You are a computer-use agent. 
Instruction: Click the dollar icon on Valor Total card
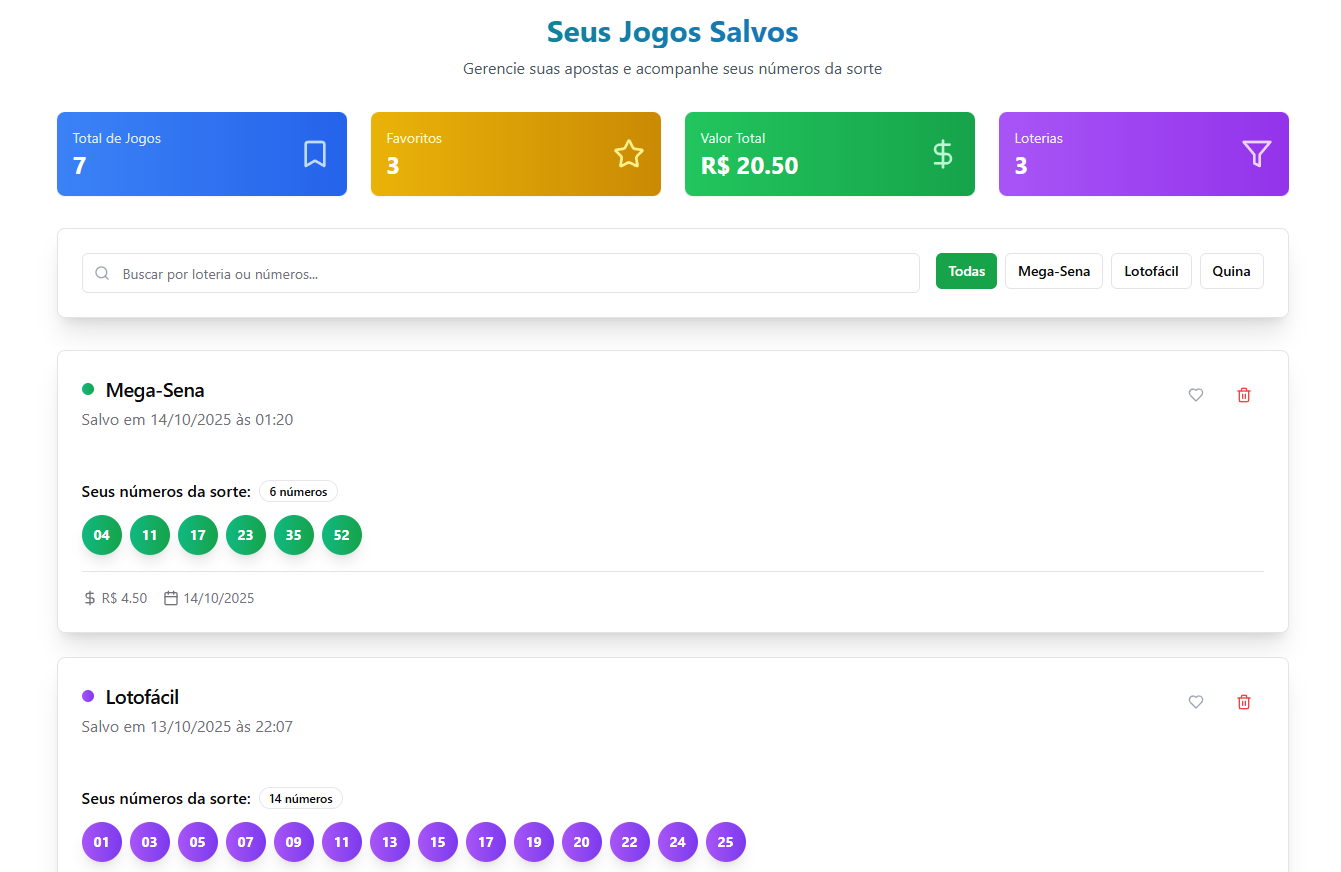942,154
